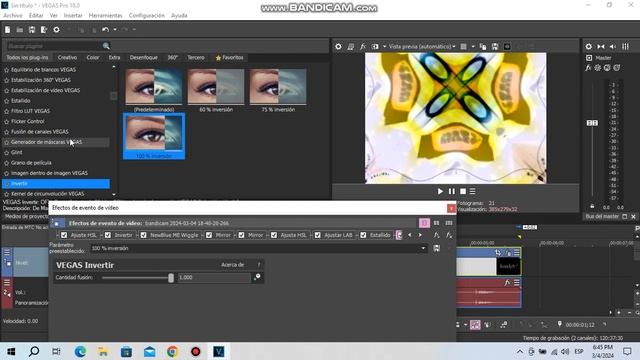This screenshot has height=360, width=640.
Task: Click the Stop button under preview
Action: (463, 191)
